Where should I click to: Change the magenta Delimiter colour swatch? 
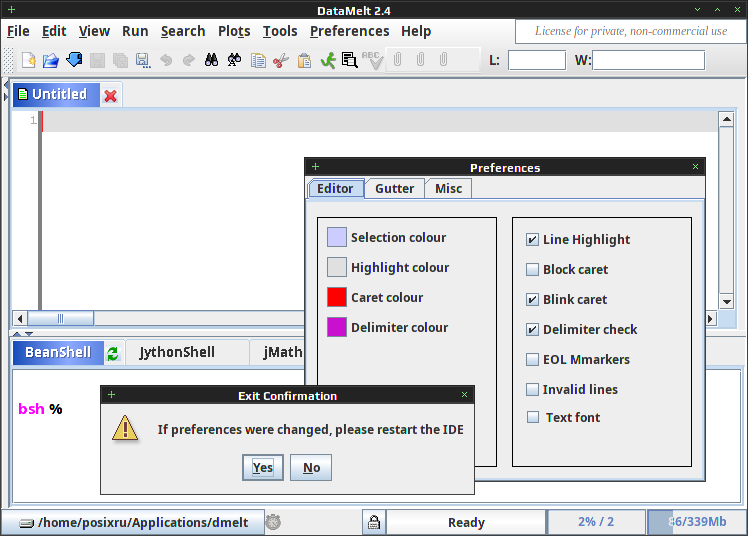pos(337,327)
